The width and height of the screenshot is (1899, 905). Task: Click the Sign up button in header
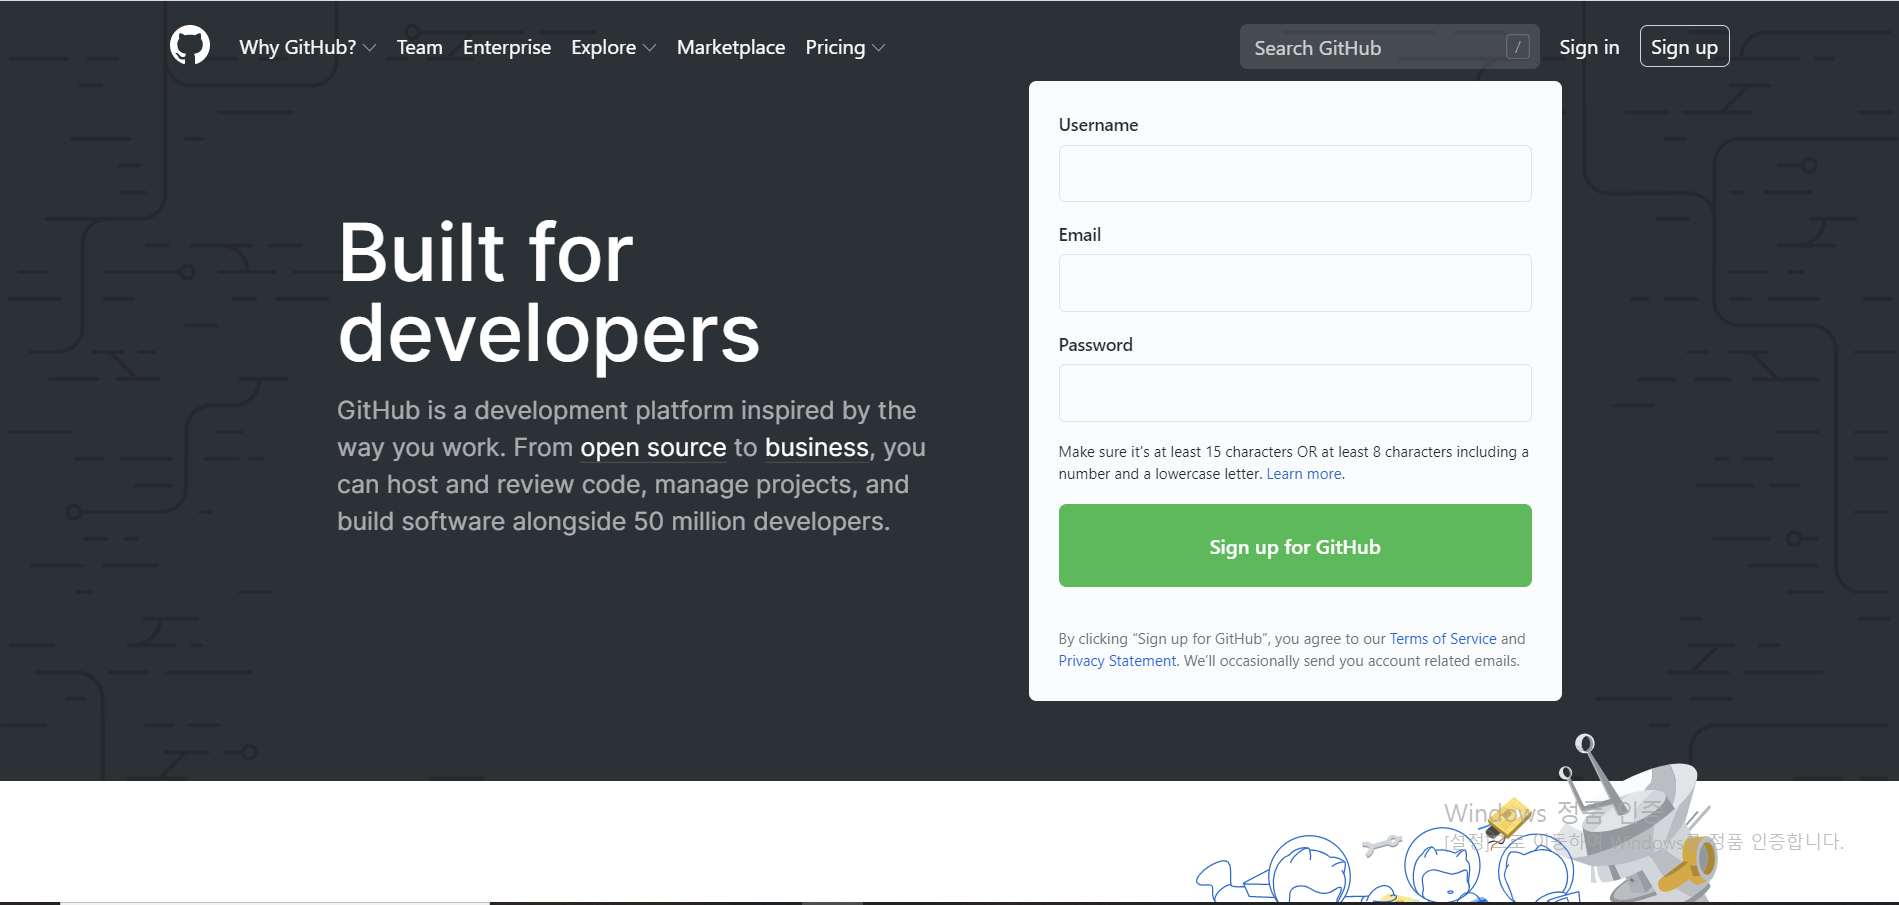coord(1684,47)
